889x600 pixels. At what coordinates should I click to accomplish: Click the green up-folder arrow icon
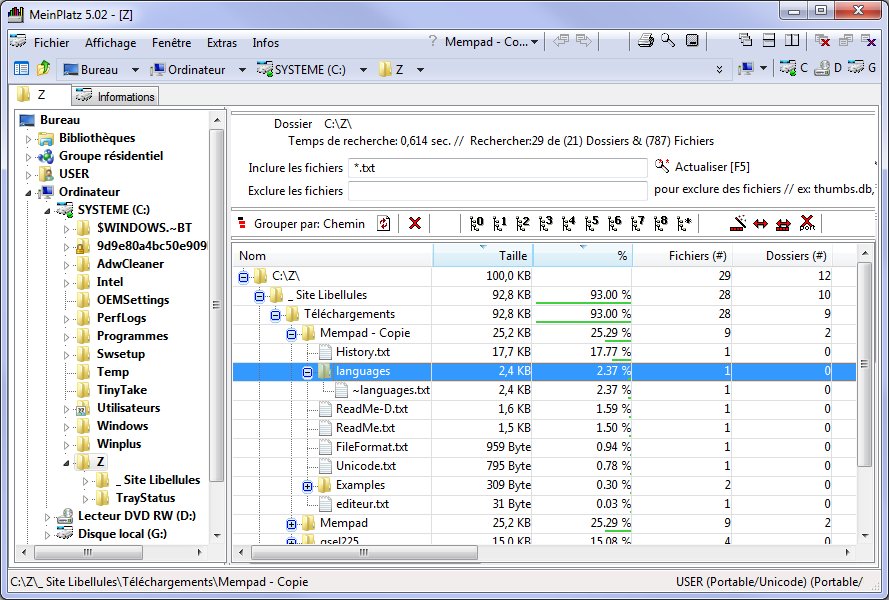tap(44, 69)
